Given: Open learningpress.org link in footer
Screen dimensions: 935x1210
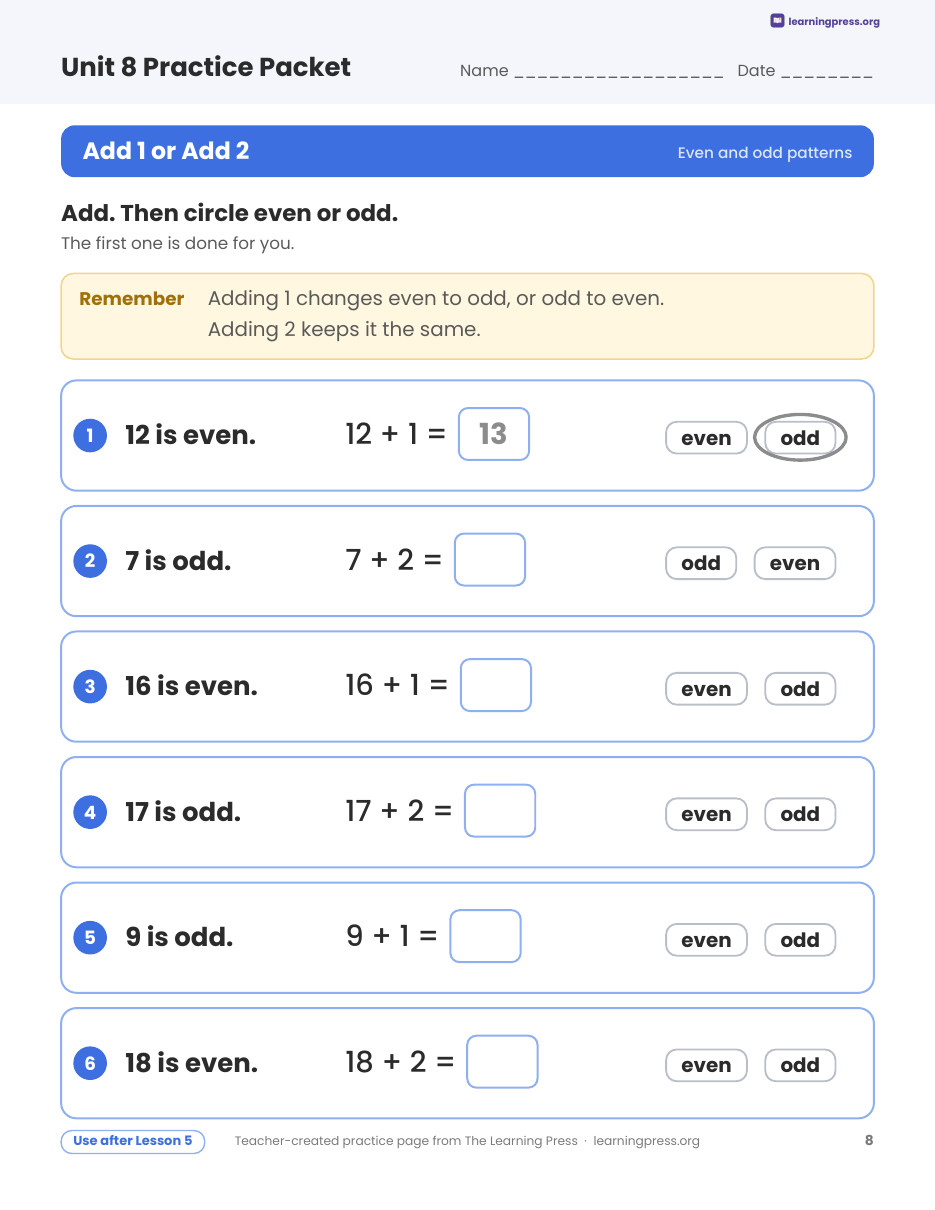Looking at the screenshot, I should (x=646, y=1141).
